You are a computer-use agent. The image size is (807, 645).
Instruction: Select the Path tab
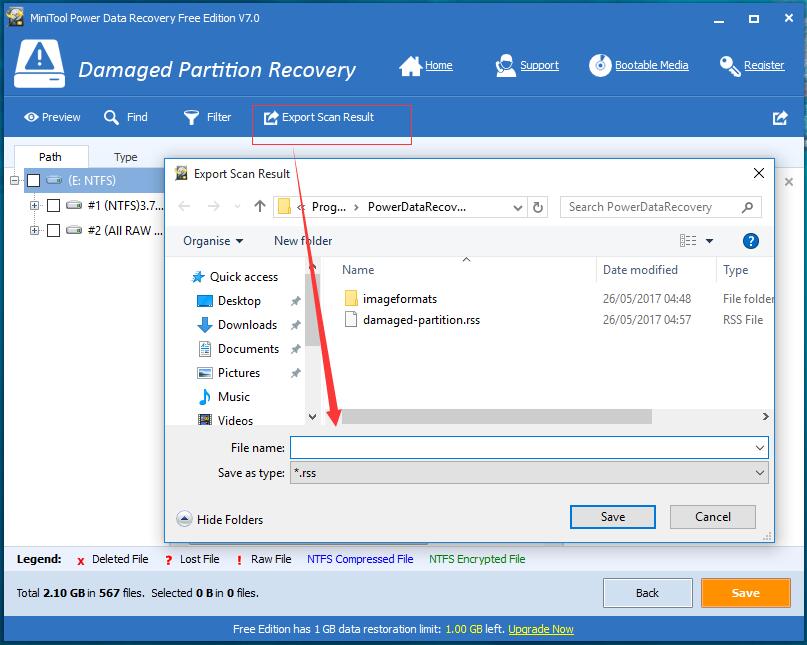[x=51, y=156]
